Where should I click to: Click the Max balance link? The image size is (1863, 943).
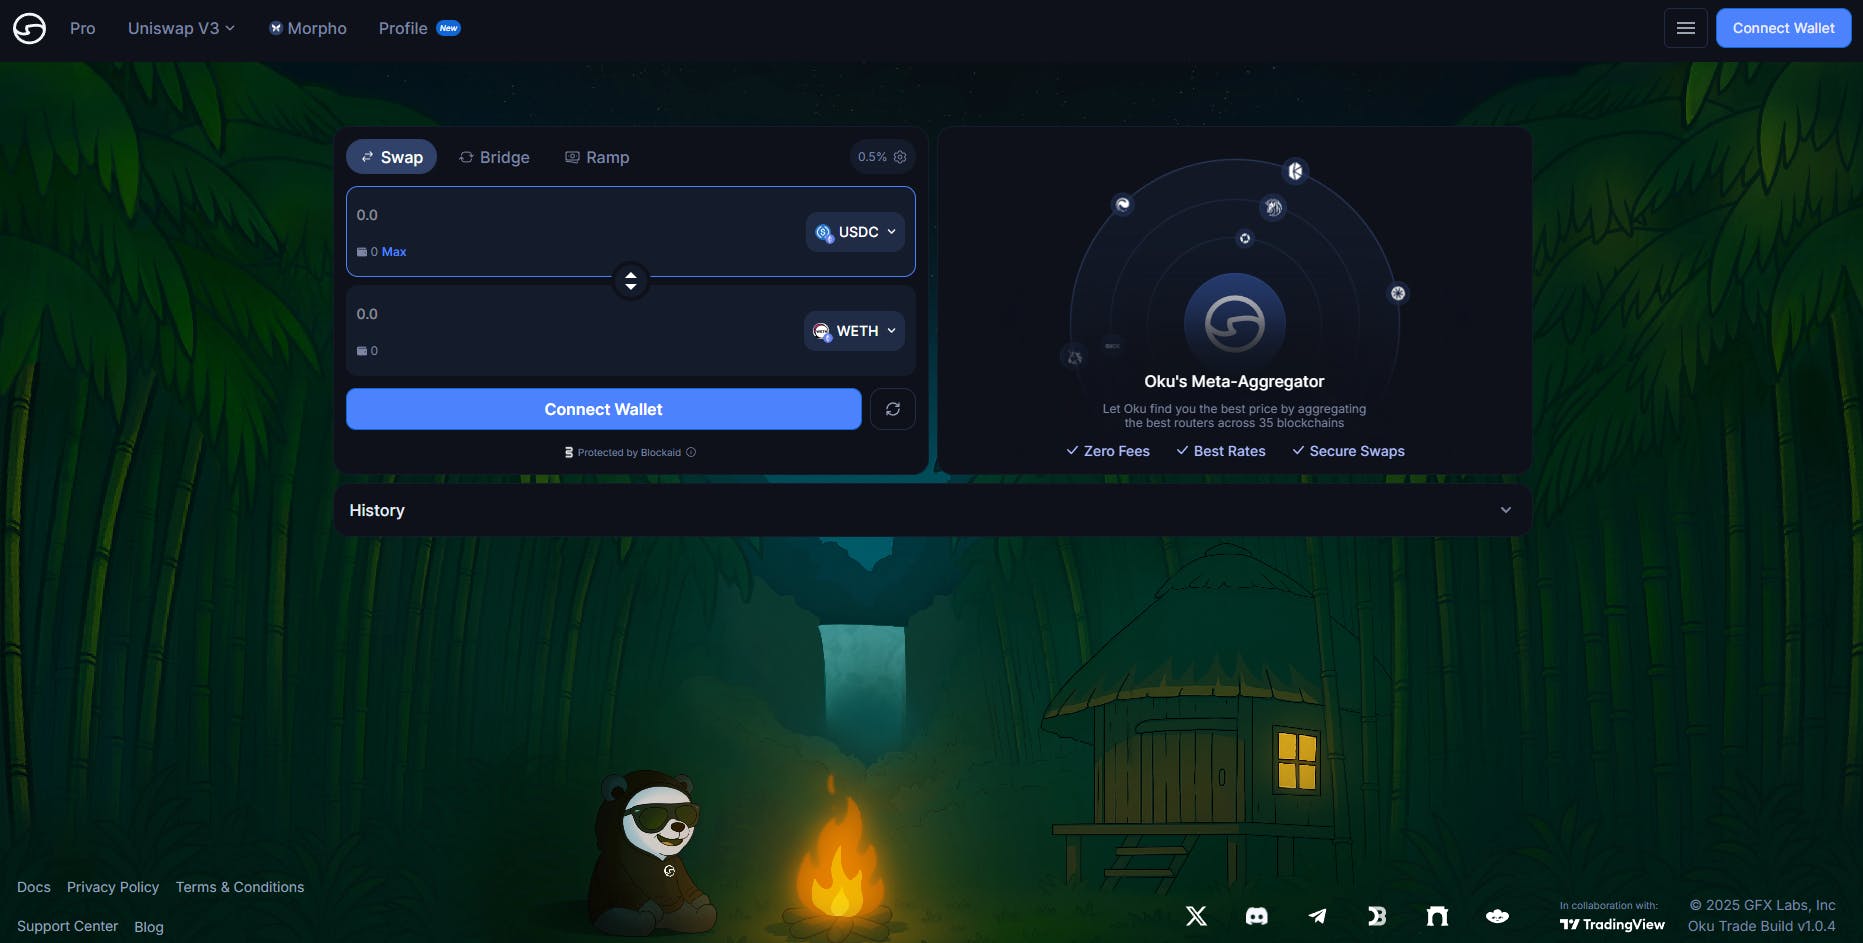392,251
